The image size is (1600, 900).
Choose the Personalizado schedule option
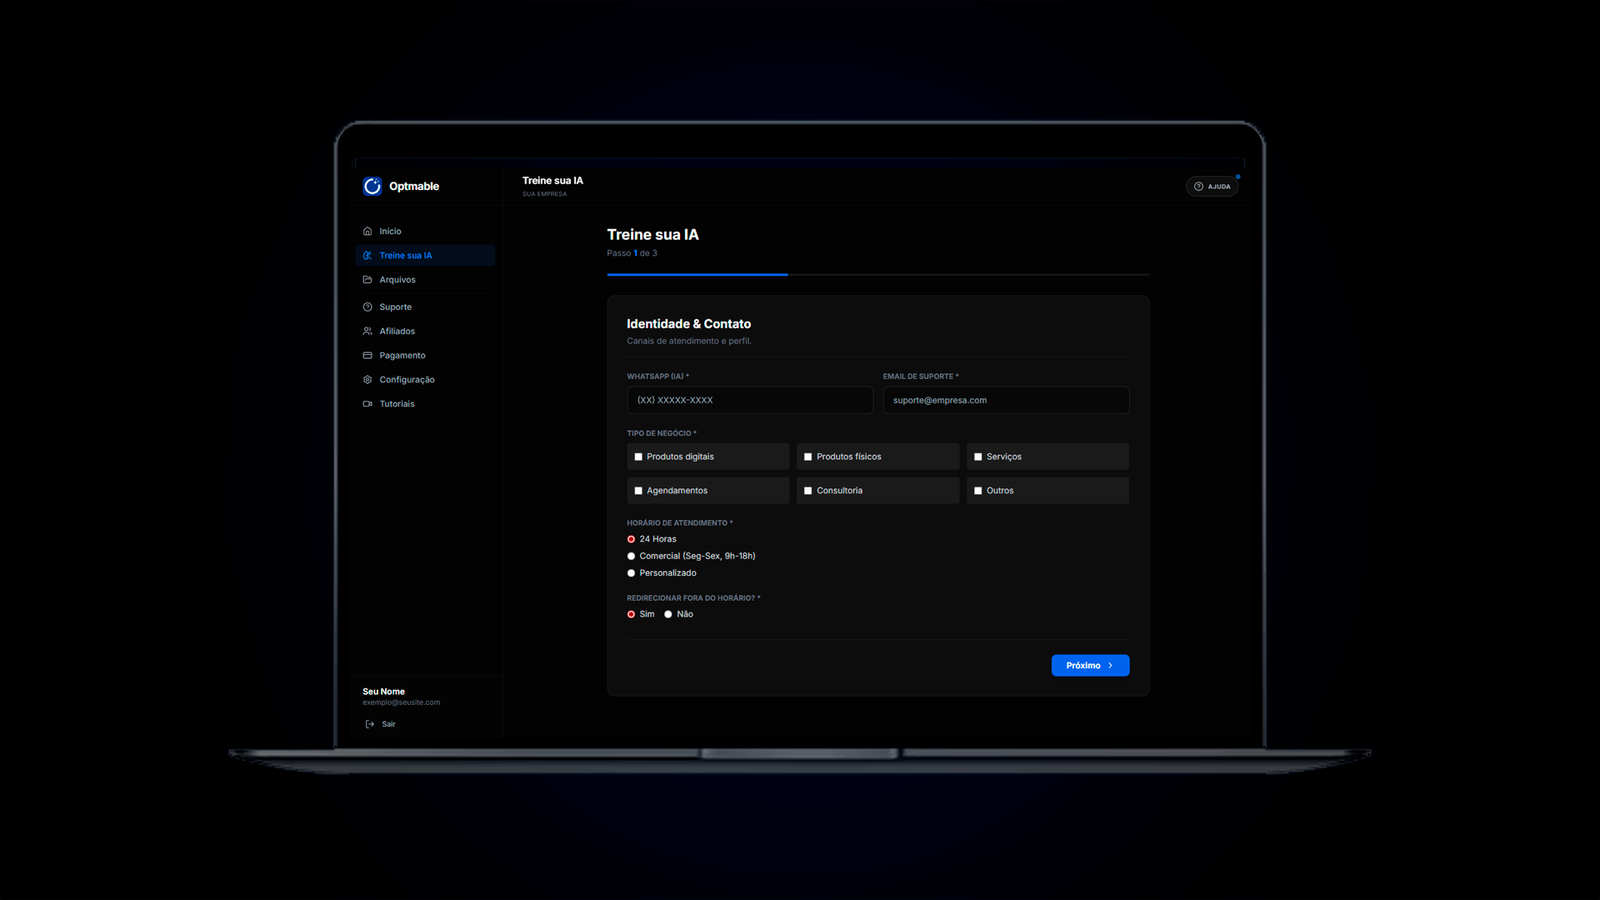pyautogui.click(x=631, y=573)
